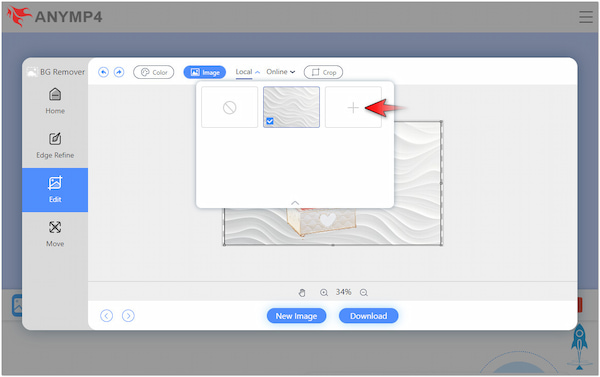Viewport: 600px width, 377px height.
Task: Click the zoom out magnifier
Action: [364, 293]
